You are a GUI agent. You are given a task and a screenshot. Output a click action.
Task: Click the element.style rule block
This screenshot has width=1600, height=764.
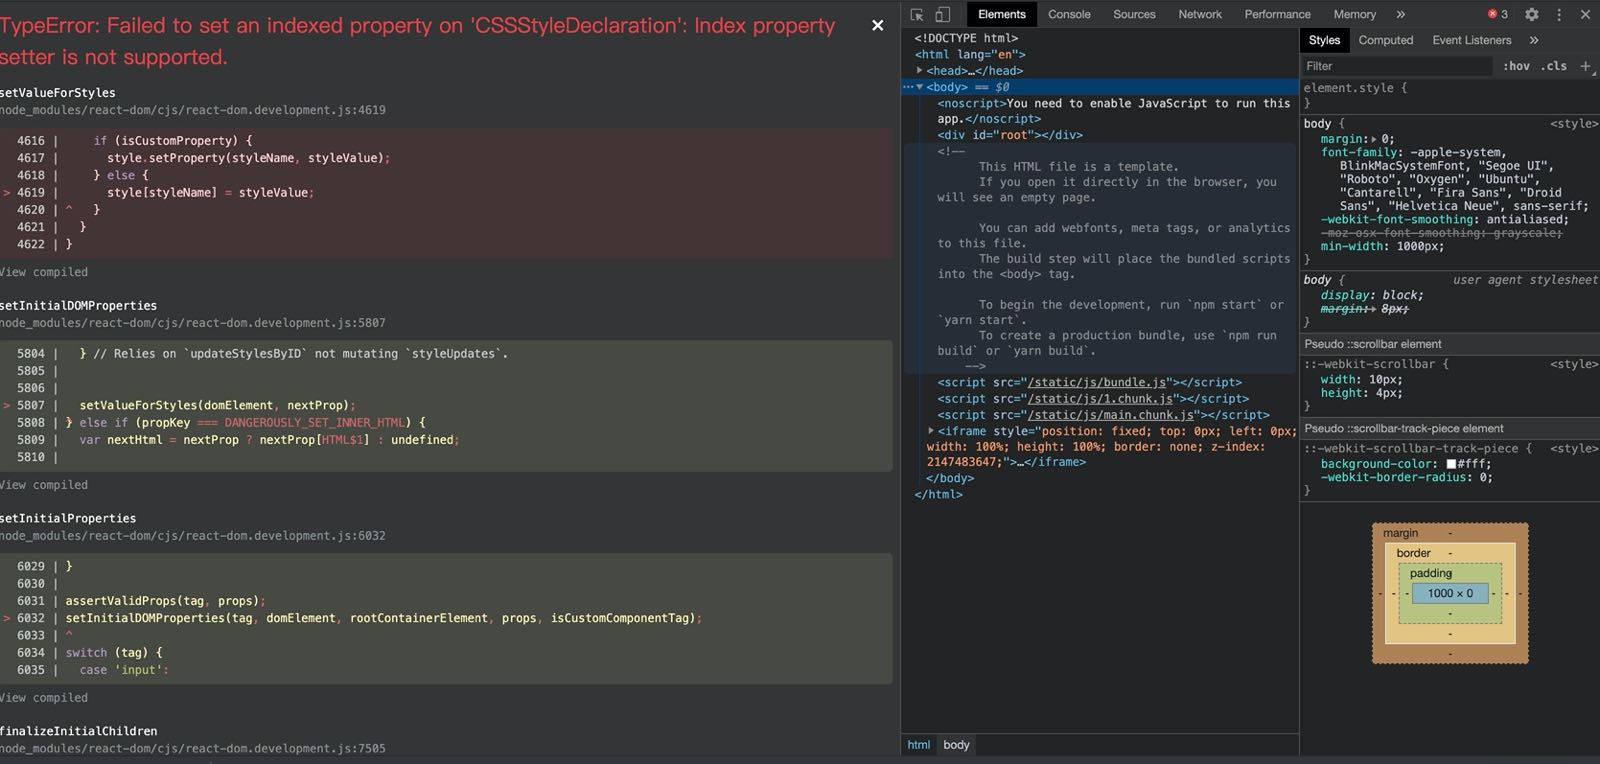click(x=1450, y=95)
